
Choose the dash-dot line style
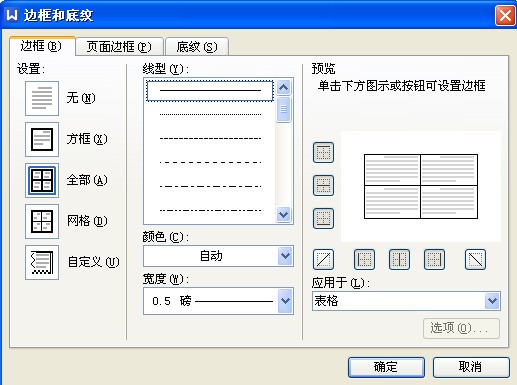210,186
